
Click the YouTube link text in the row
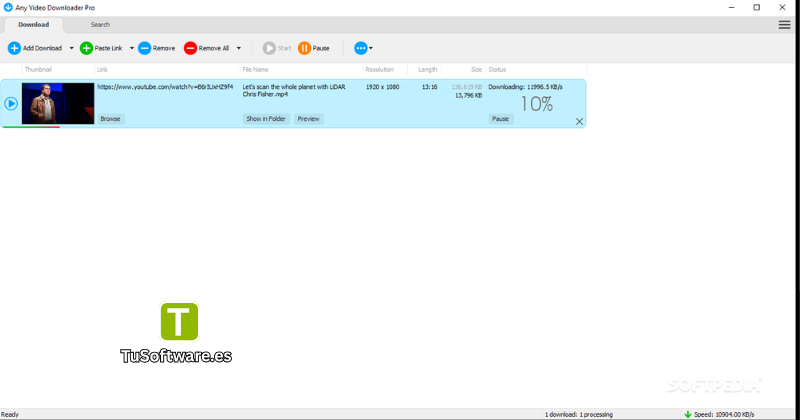pyautogui.click(x=165, y=87)
